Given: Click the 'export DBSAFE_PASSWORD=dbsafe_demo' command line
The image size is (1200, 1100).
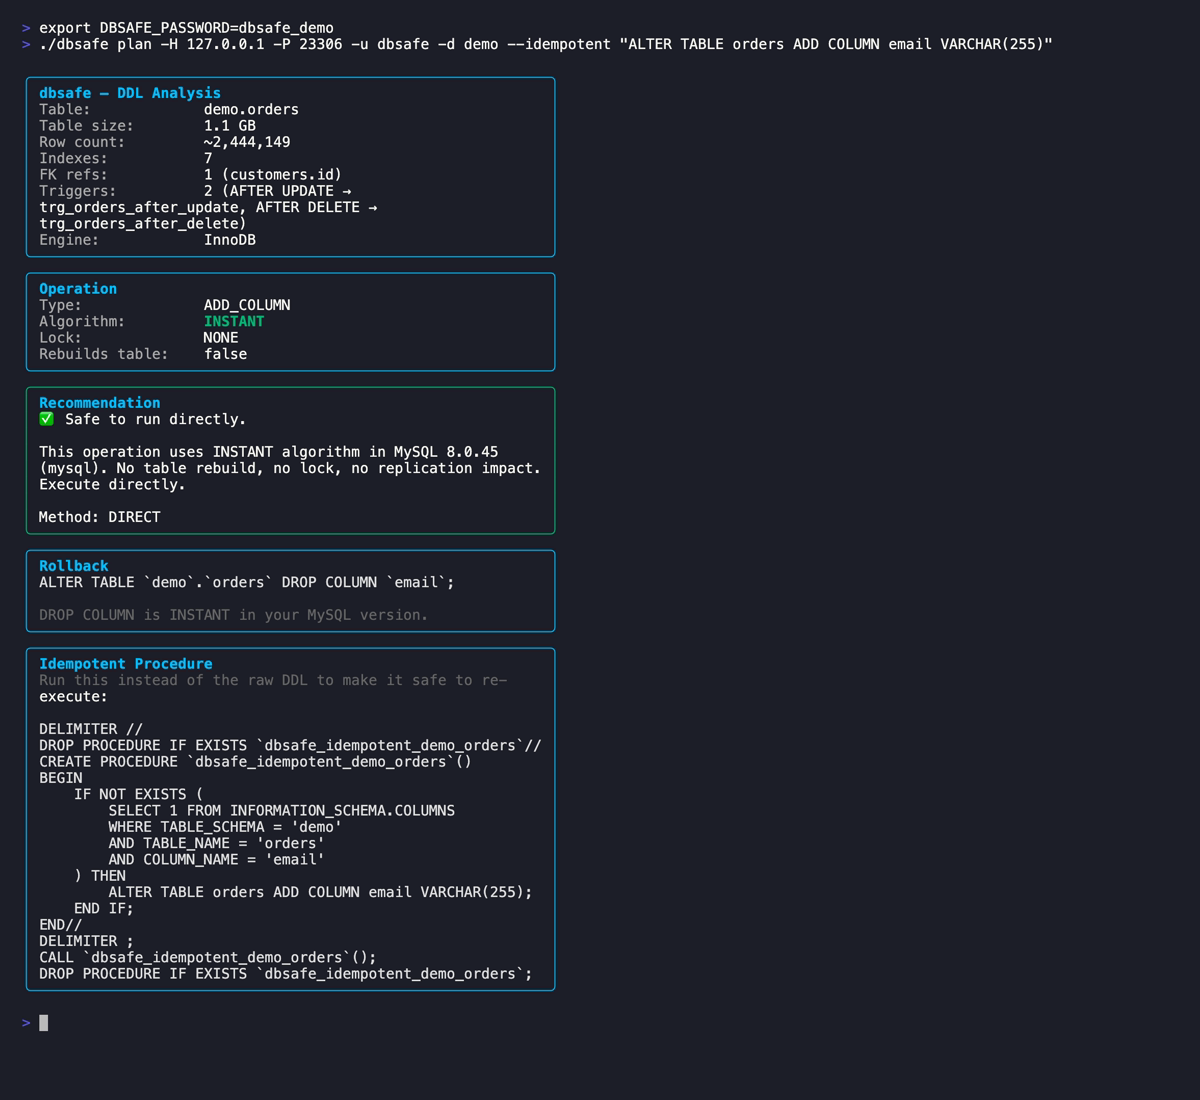Looking at the screenshot, I should coord(186,28).
